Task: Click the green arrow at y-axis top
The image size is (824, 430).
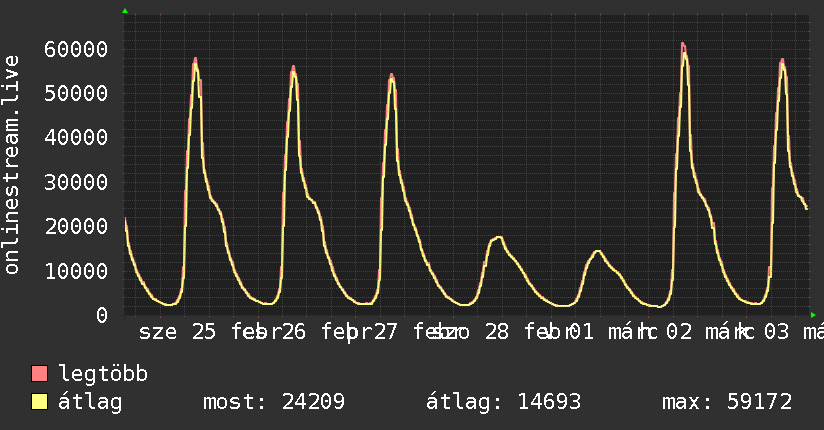Action: tap(125, 11)
